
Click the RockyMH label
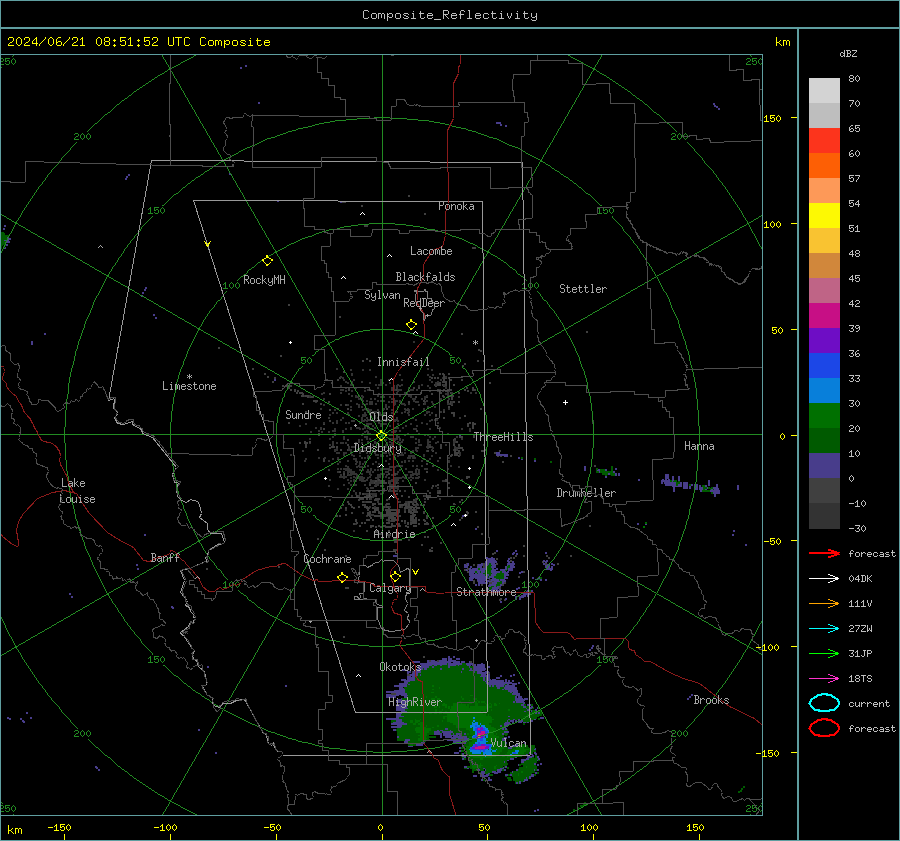pyautogui.click(x=264, y=280)
